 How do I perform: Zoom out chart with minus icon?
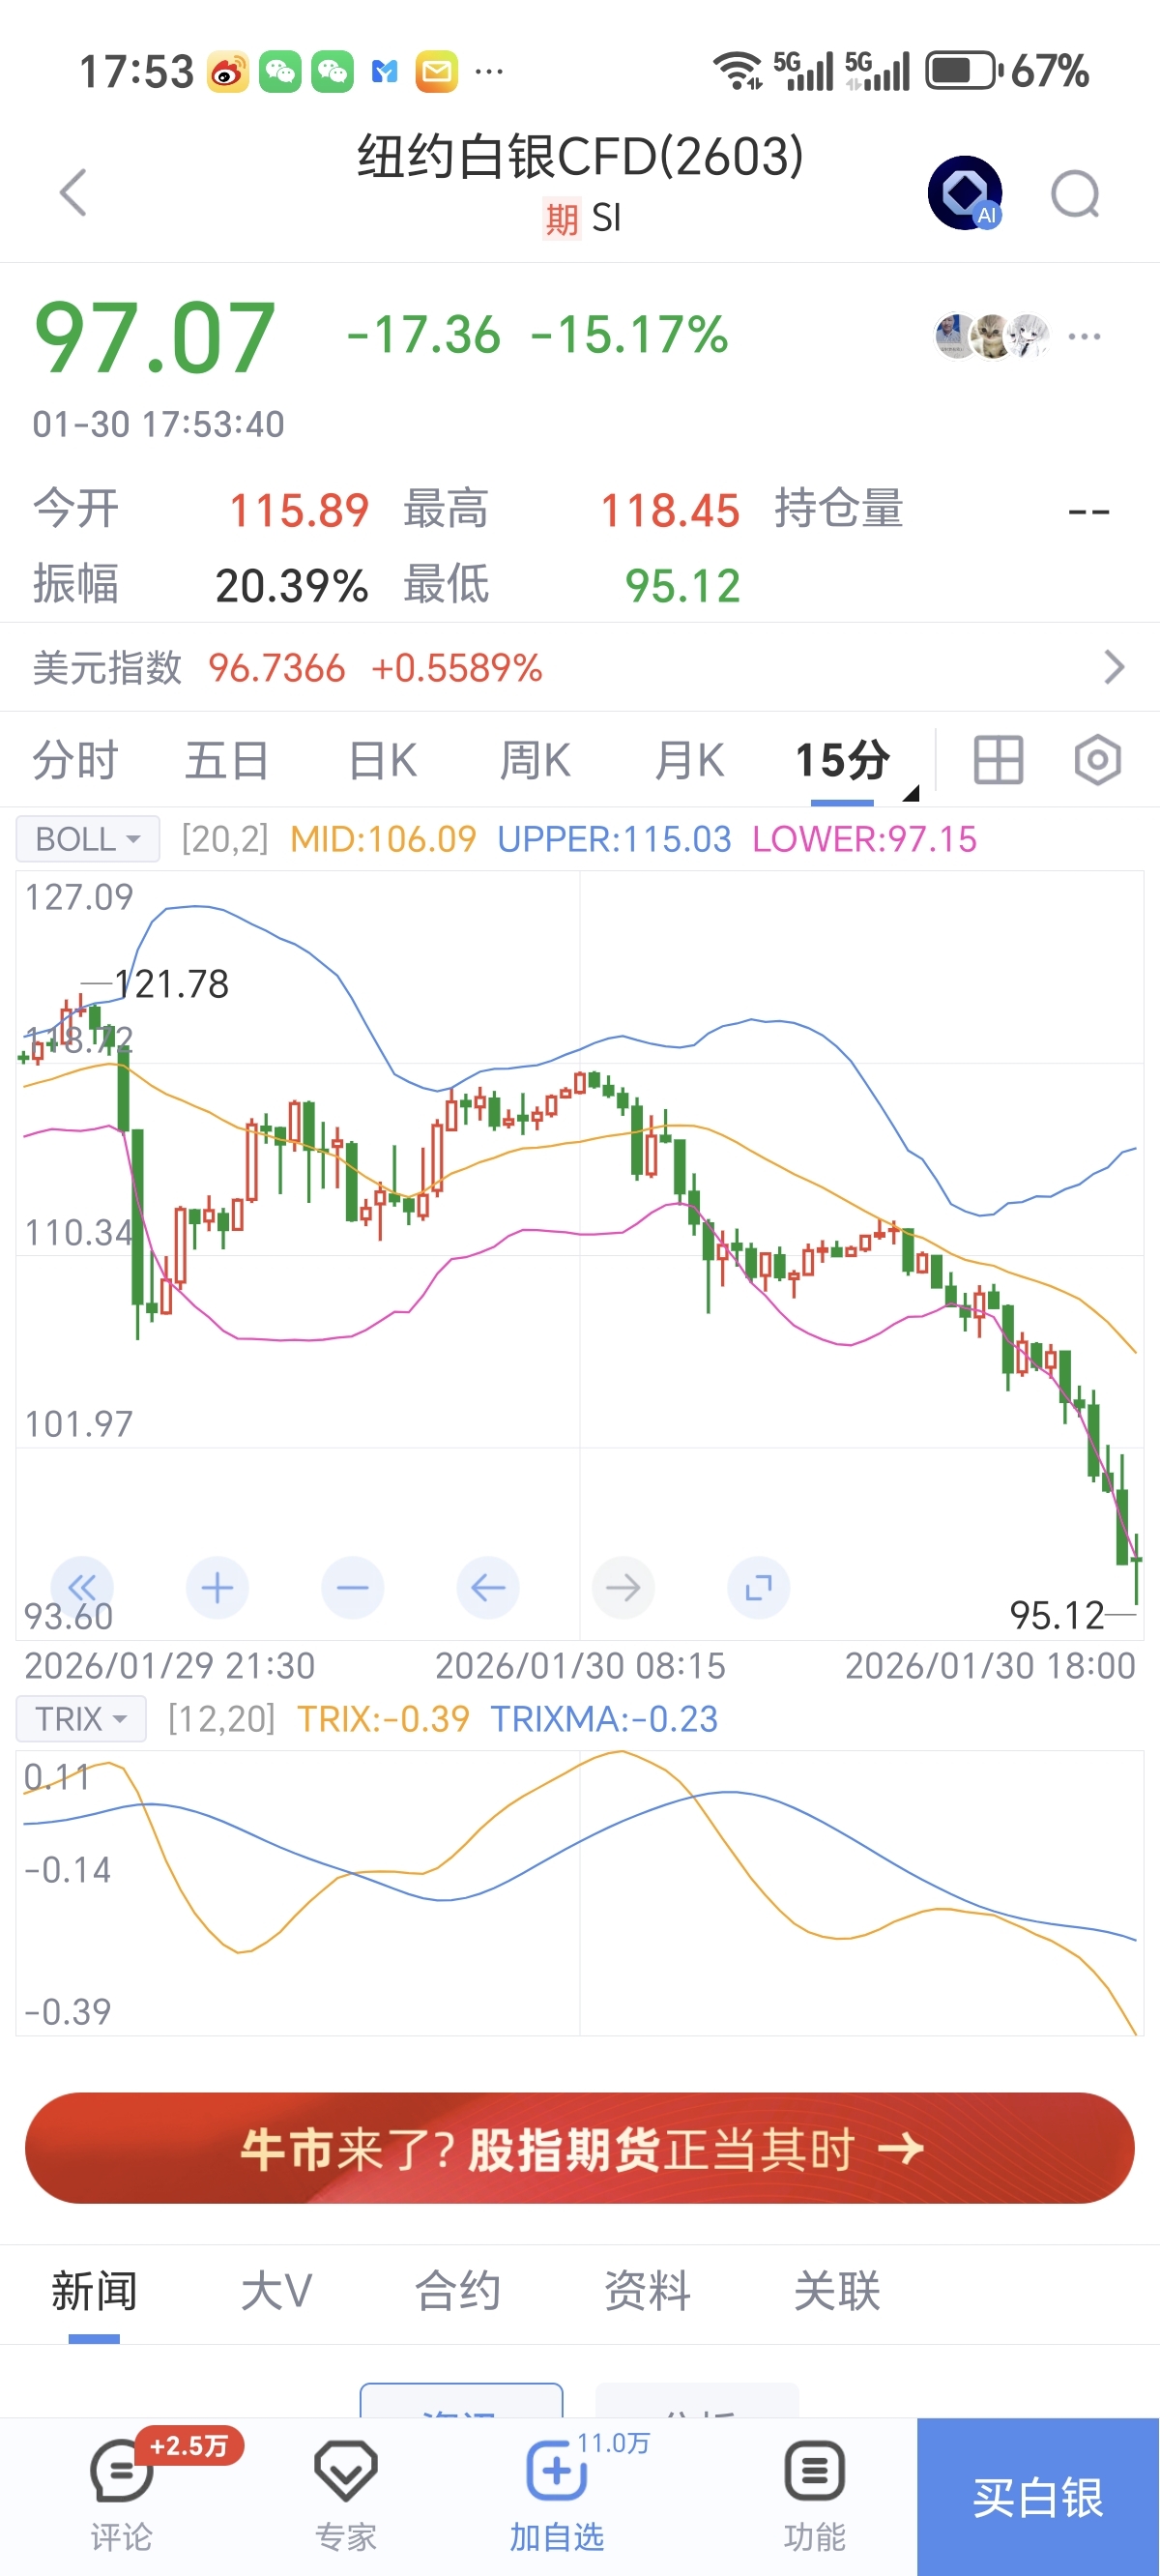[x=352, y=1587]
